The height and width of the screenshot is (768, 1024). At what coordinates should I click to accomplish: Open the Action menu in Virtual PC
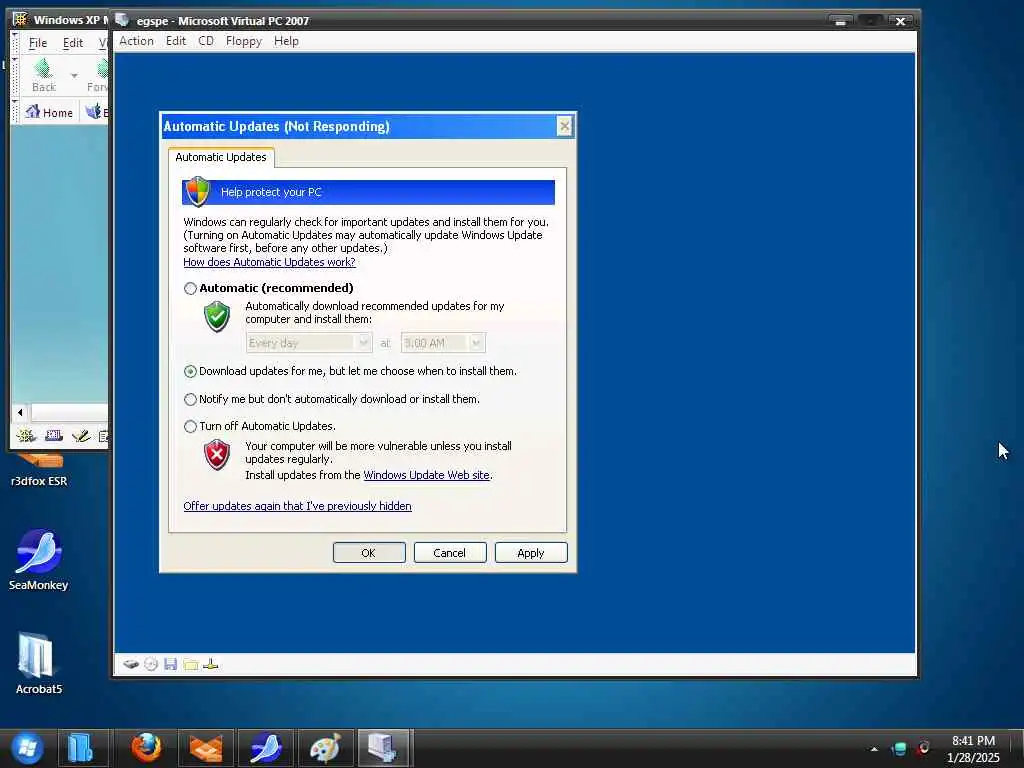point(136,41)
